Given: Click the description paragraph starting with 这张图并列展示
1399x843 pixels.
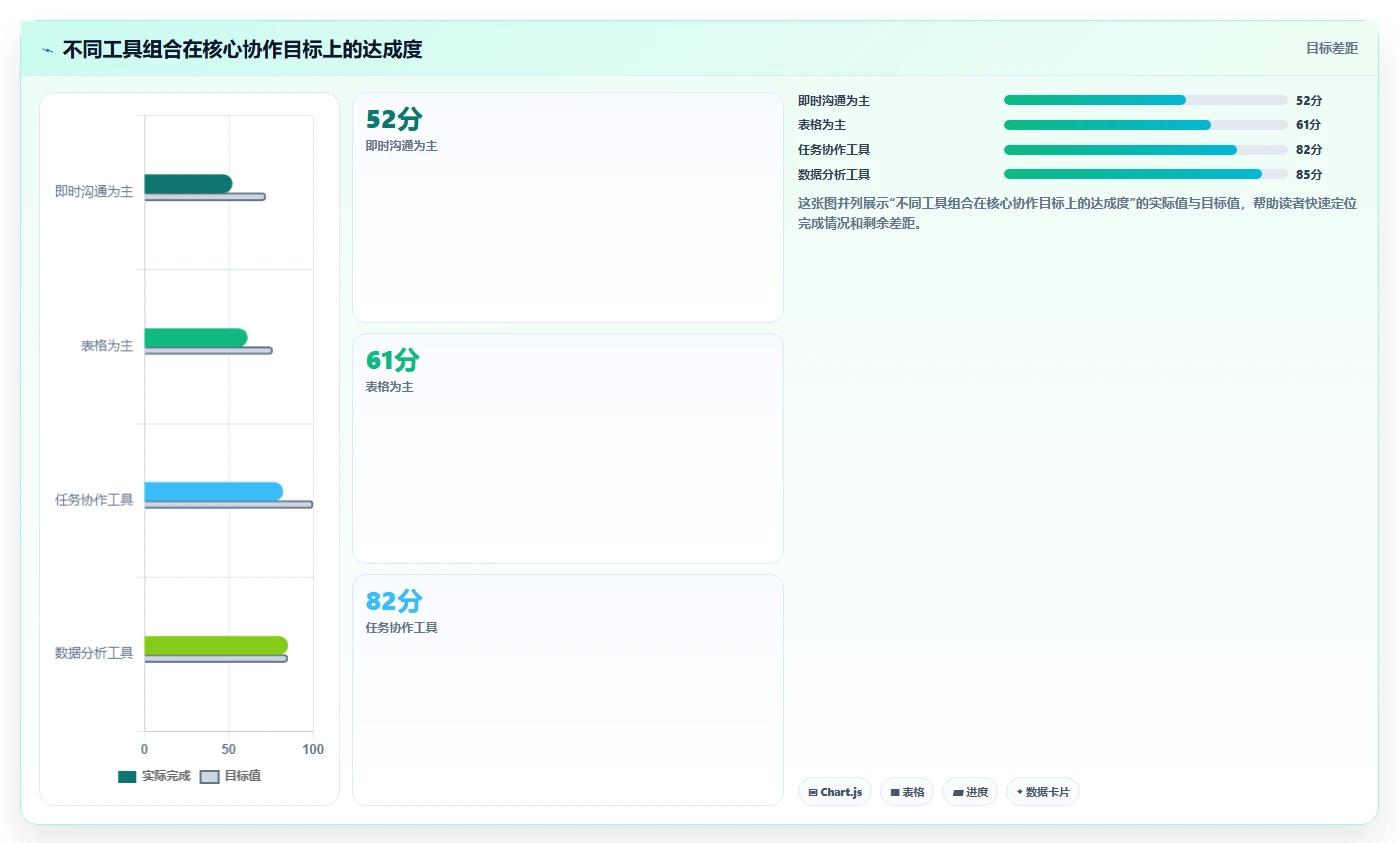Looking at the screenshot, I should pyautogui.click(x=1078, y=213).
